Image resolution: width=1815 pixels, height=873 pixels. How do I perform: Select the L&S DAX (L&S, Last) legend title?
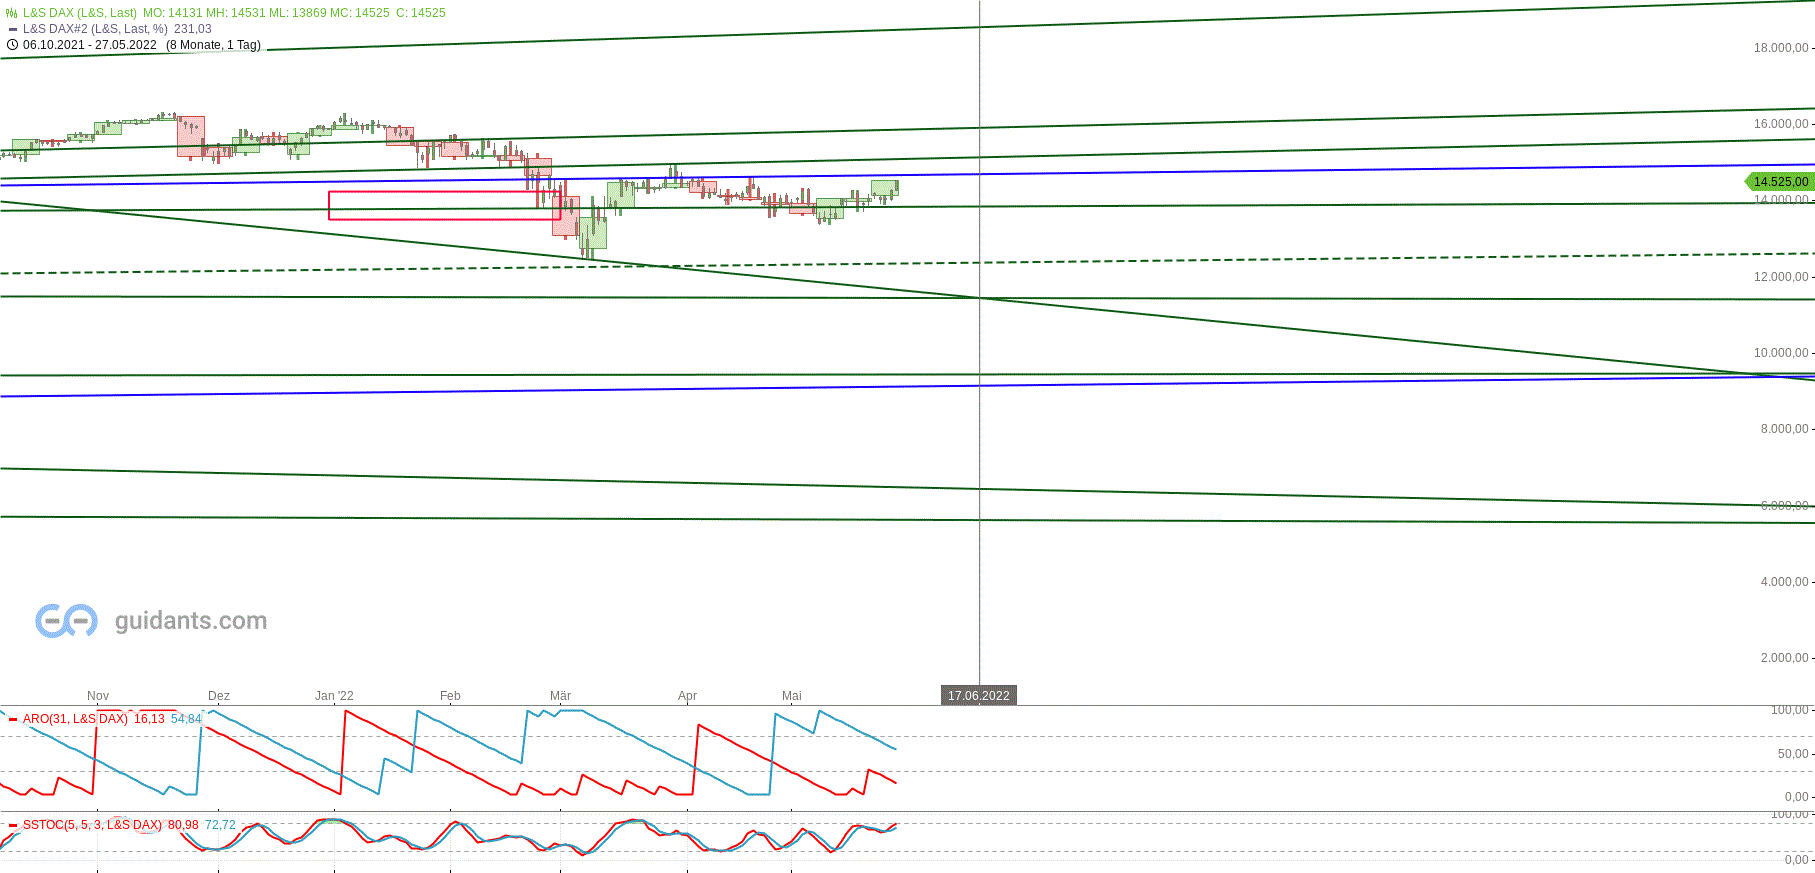click(x=80, y=13)
